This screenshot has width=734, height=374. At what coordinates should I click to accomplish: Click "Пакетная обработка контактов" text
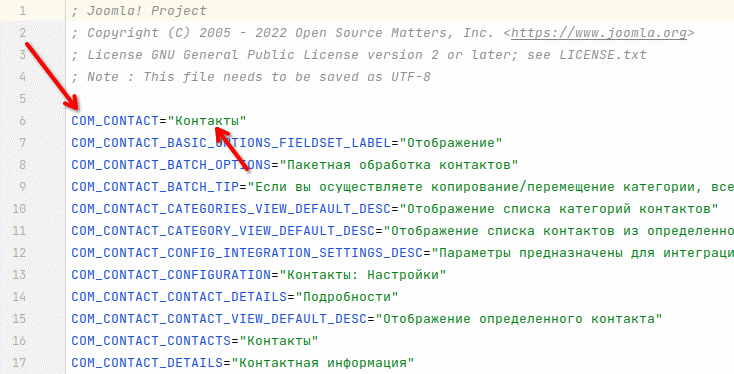point(399,165)
